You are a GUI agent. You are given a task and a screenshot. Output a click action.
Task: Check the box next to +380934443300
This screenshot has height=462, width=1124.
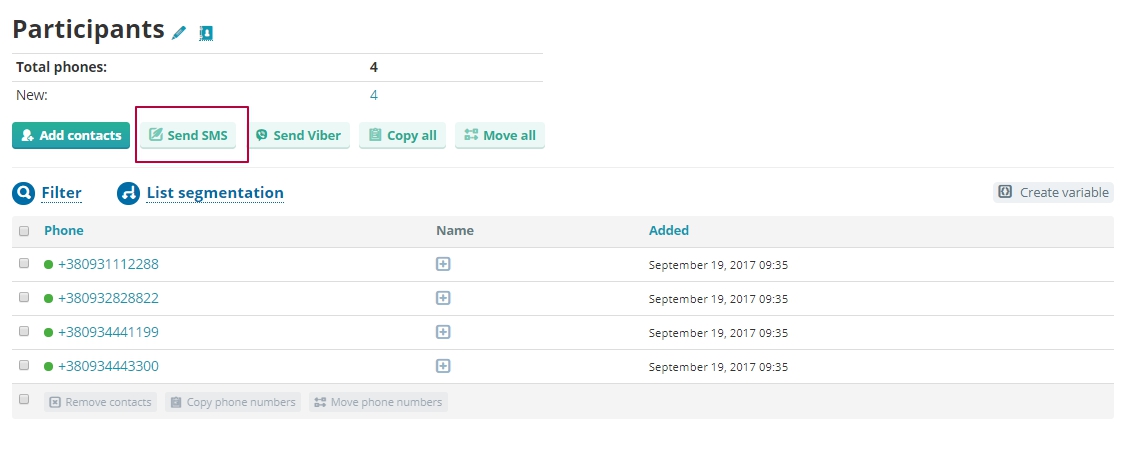coord(24,366)
